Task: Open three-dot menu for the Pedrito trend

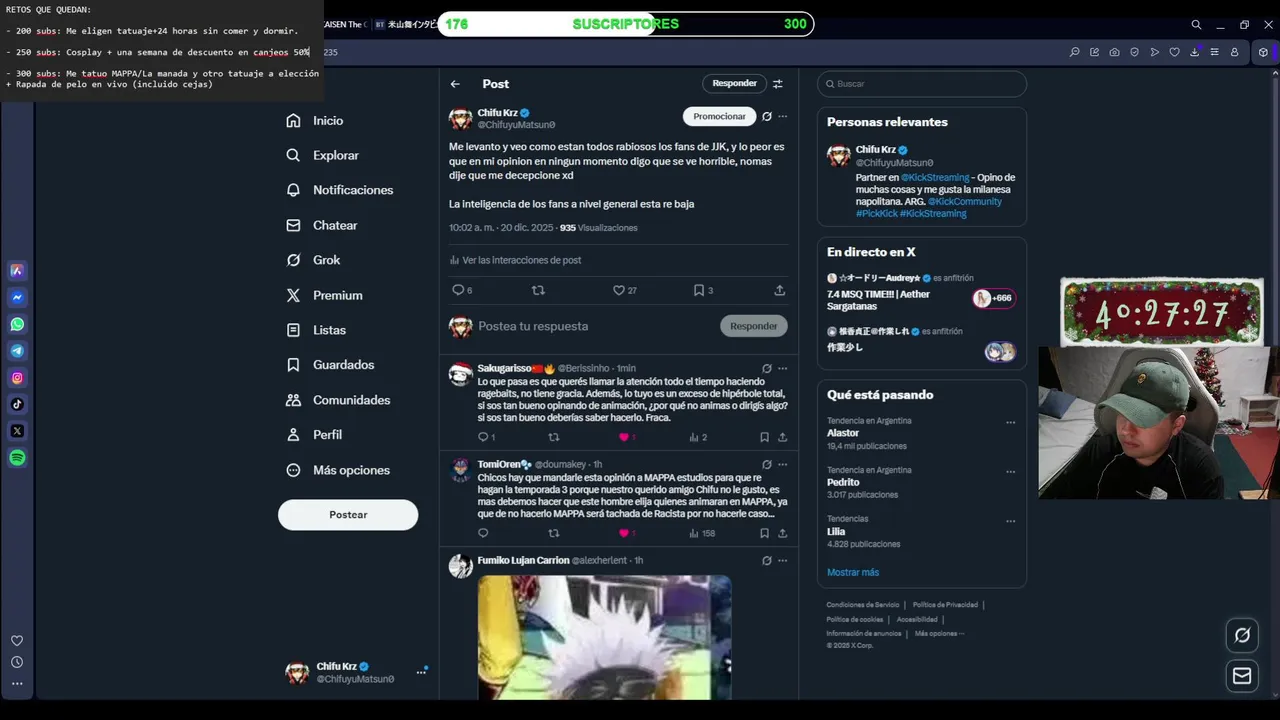Action: click(1010, 471)
